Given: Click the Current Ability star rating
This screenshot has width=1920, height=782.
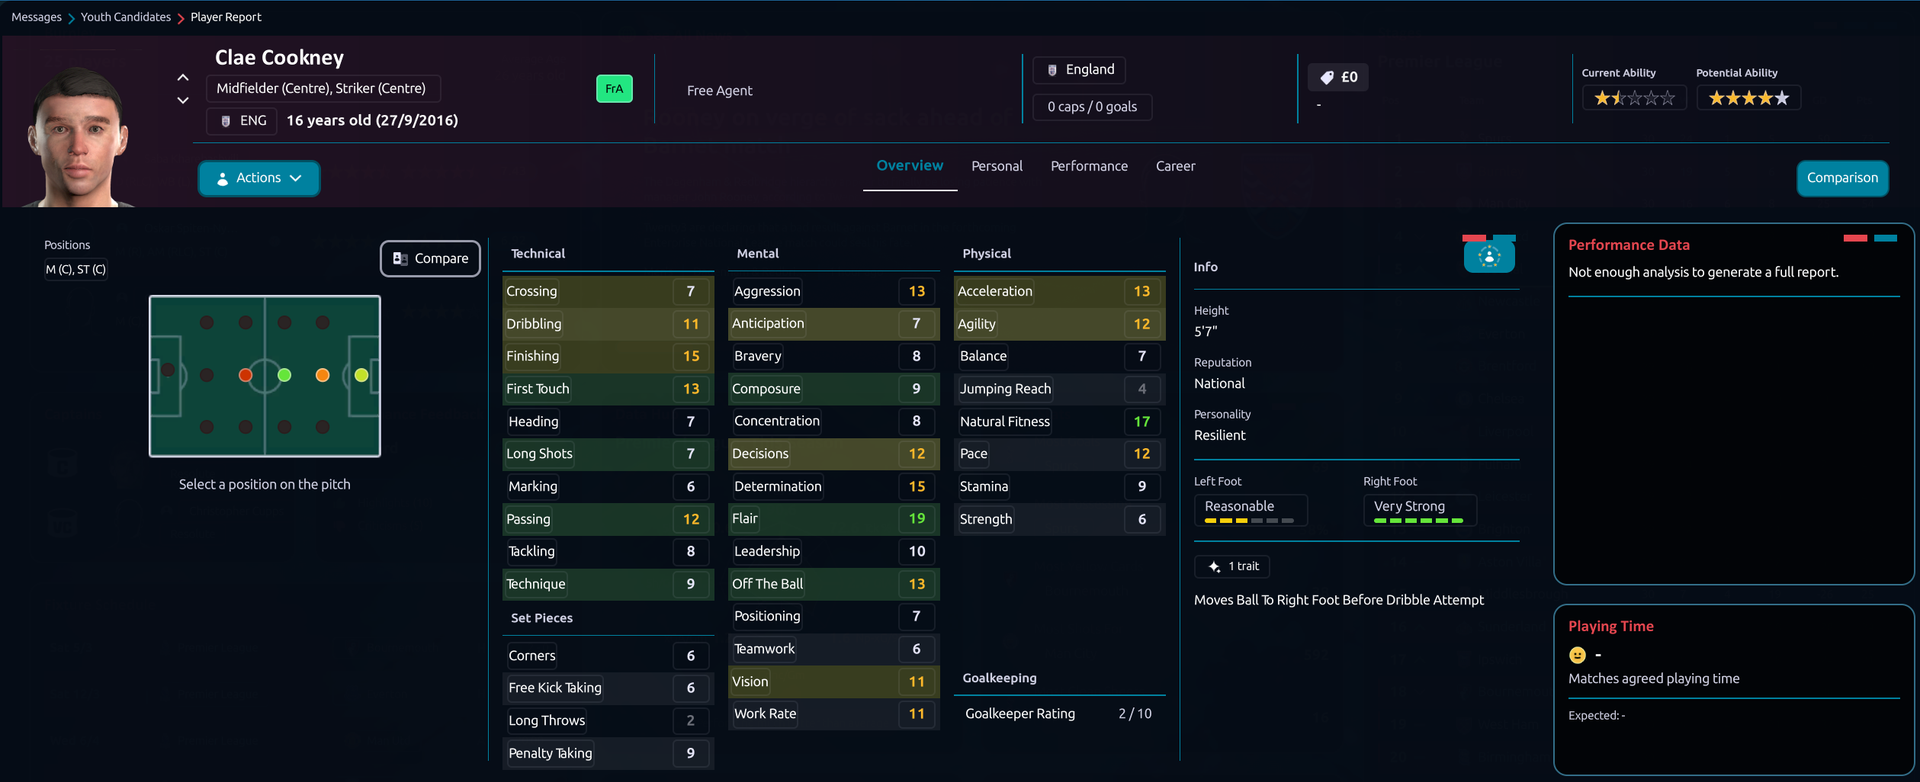Looking at the screenshot, I should click(1634, 98).
